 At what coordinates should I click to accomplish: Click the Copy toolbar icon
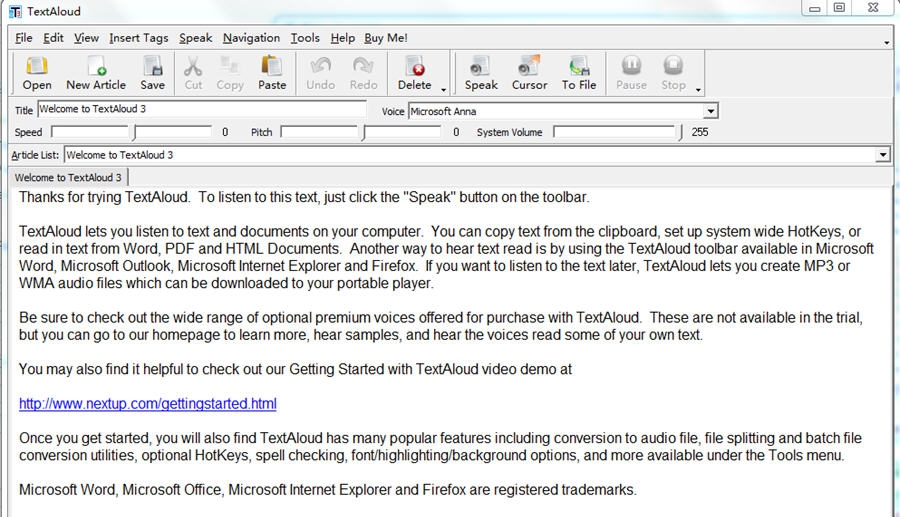[230, 73]
